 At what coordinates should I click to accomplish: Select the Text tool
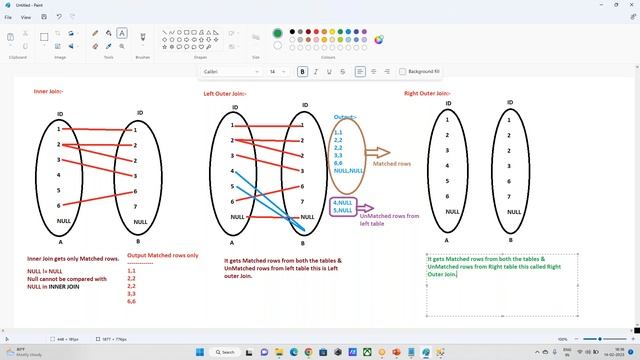122,33
